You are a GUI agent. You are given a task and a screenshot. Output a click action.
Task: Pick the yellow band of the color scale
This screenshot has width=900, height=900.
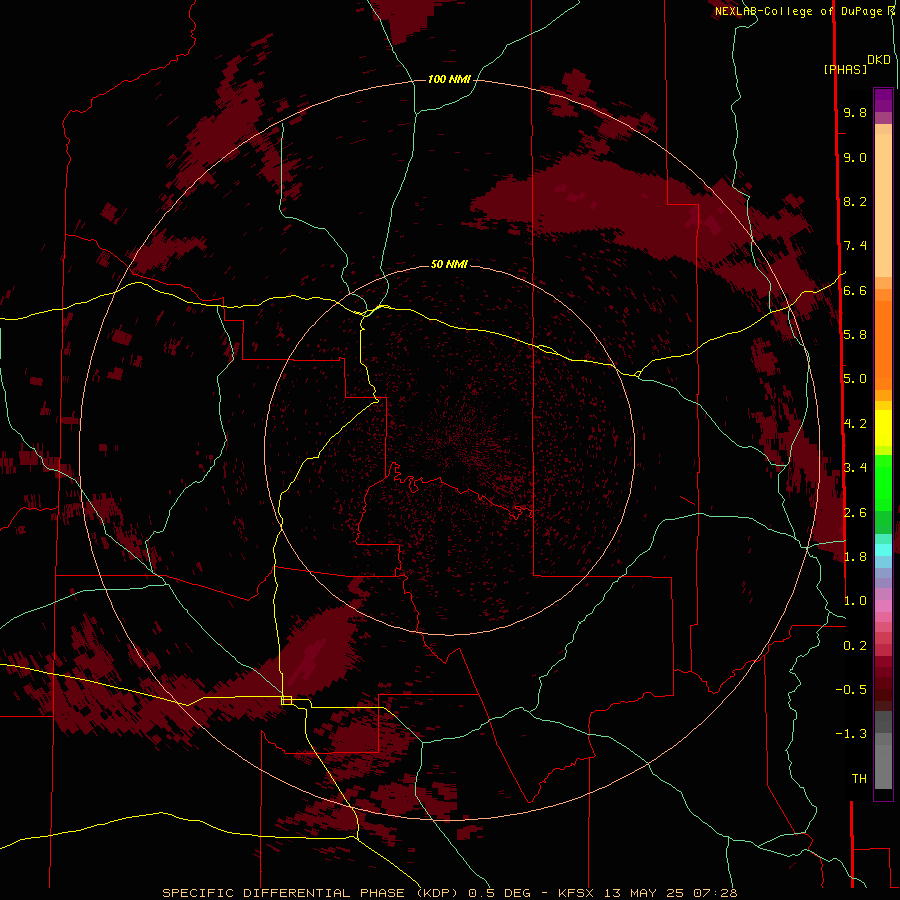point(883,428)
